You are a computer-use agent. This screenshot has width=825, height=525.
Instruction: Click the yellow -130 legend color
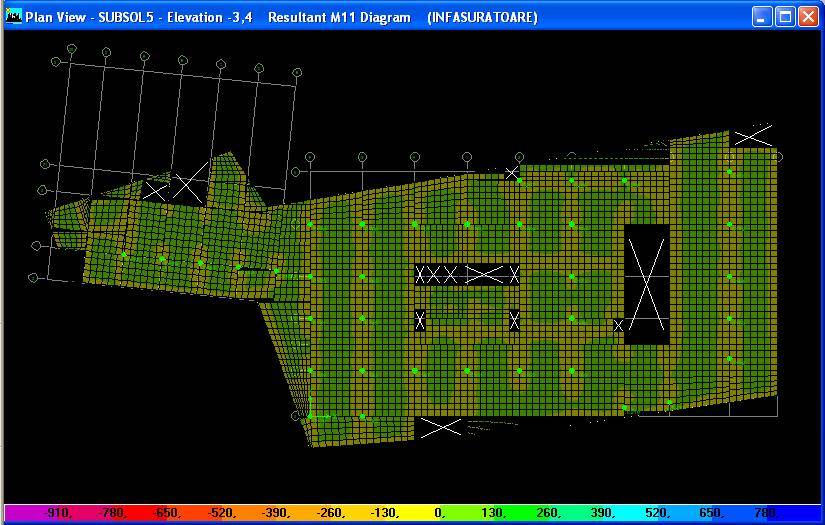pos(383,513)
